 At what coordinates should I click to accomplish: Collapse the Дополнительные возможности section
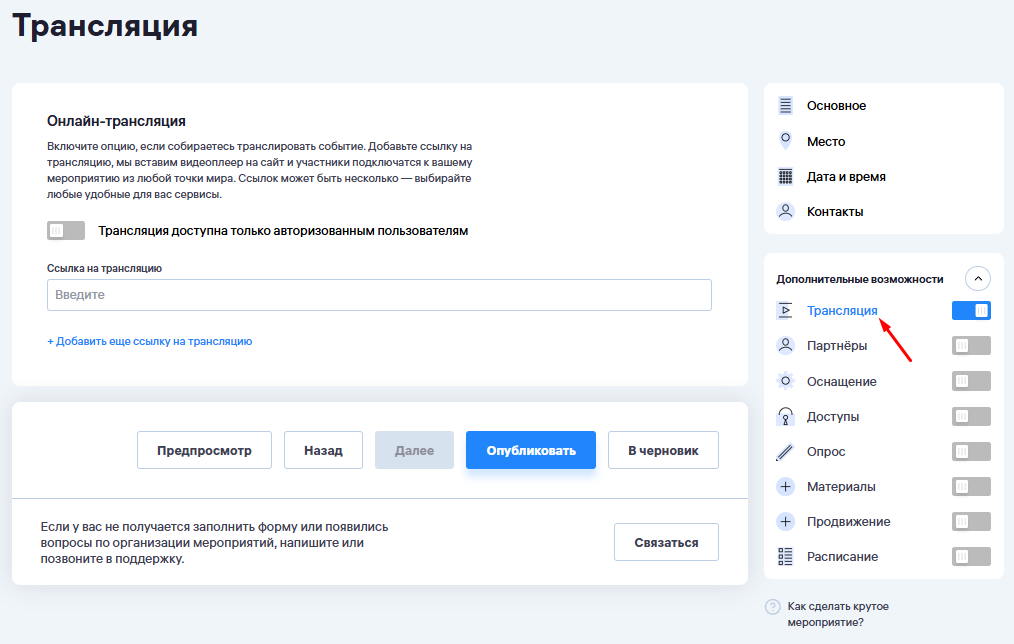pos(978,279)
